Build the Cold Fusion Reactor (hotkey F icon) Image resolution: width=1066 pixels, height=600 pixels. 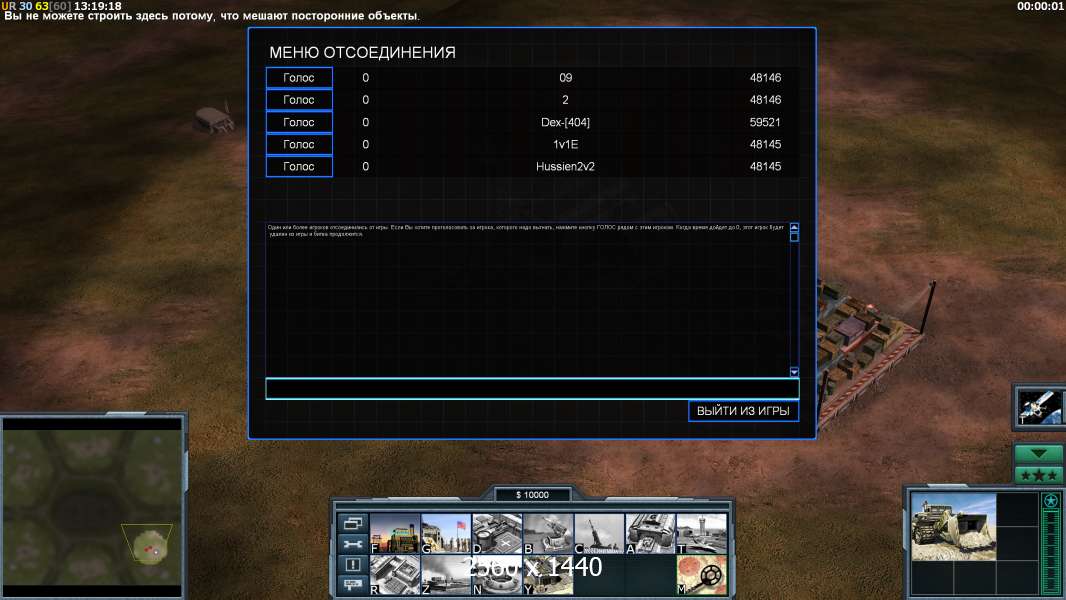pyautogui.click(x=395, y=533)
